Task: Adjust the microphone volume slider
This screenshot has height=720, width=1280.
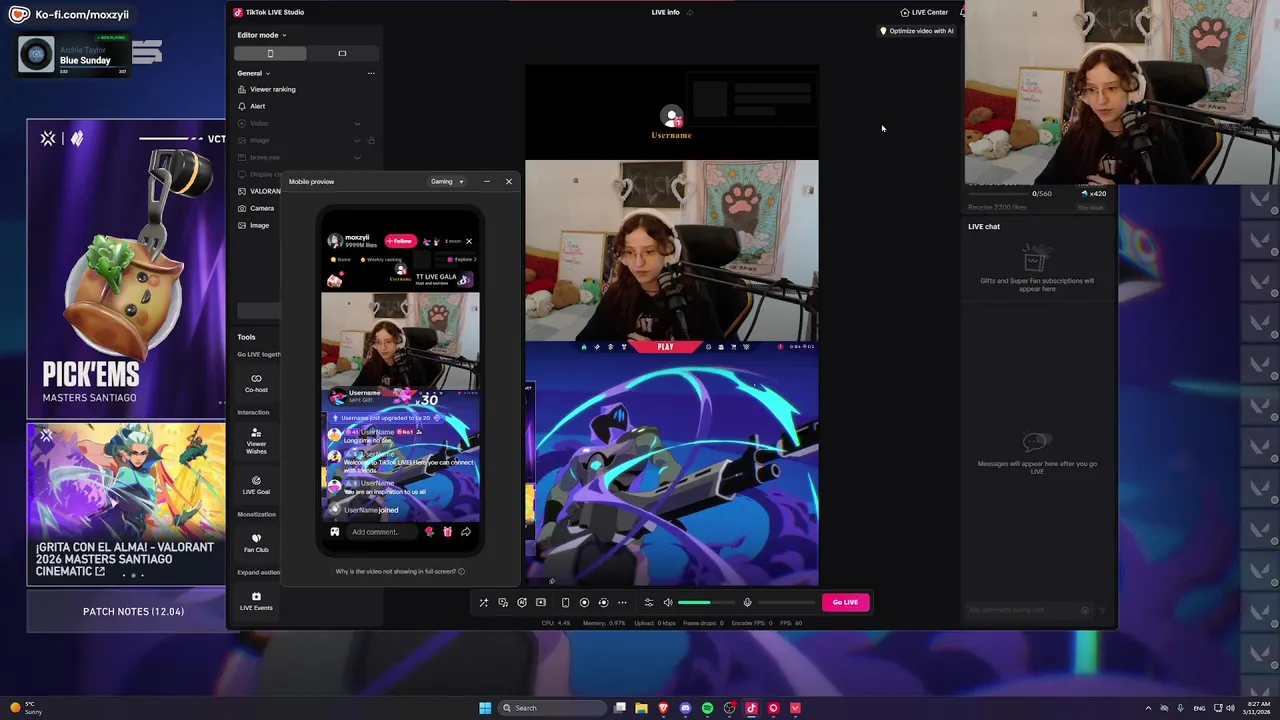Action: (786, 602)
